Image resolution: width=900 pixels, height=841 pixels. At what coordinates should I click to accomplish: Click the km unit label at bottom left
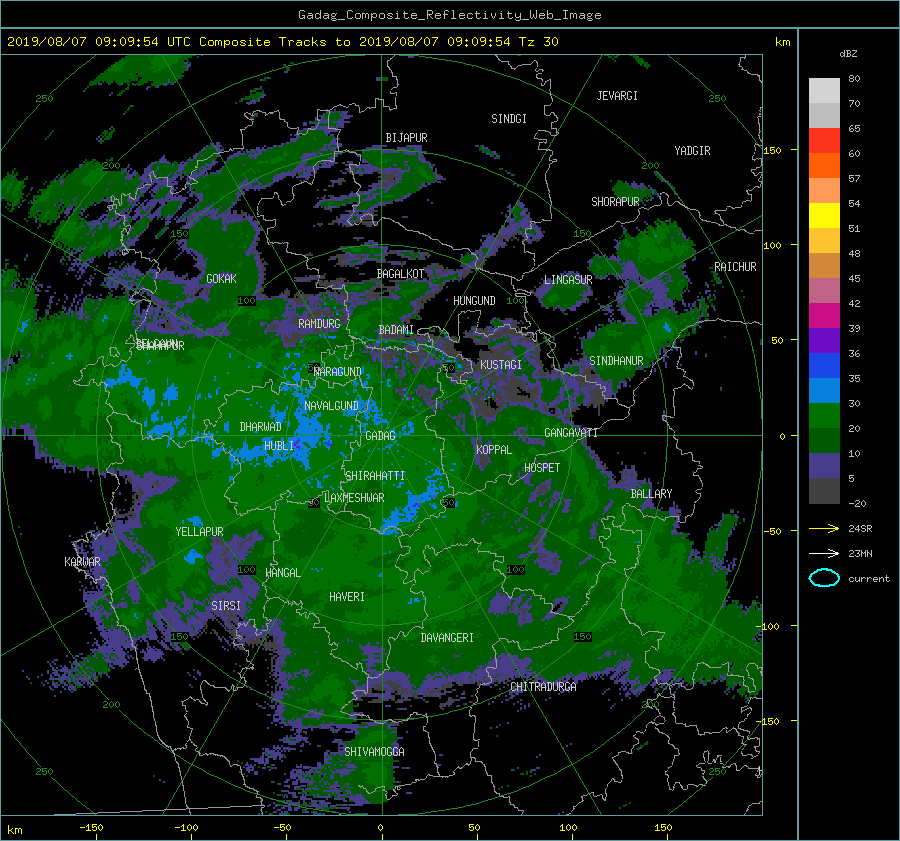(x=15, y=830)
